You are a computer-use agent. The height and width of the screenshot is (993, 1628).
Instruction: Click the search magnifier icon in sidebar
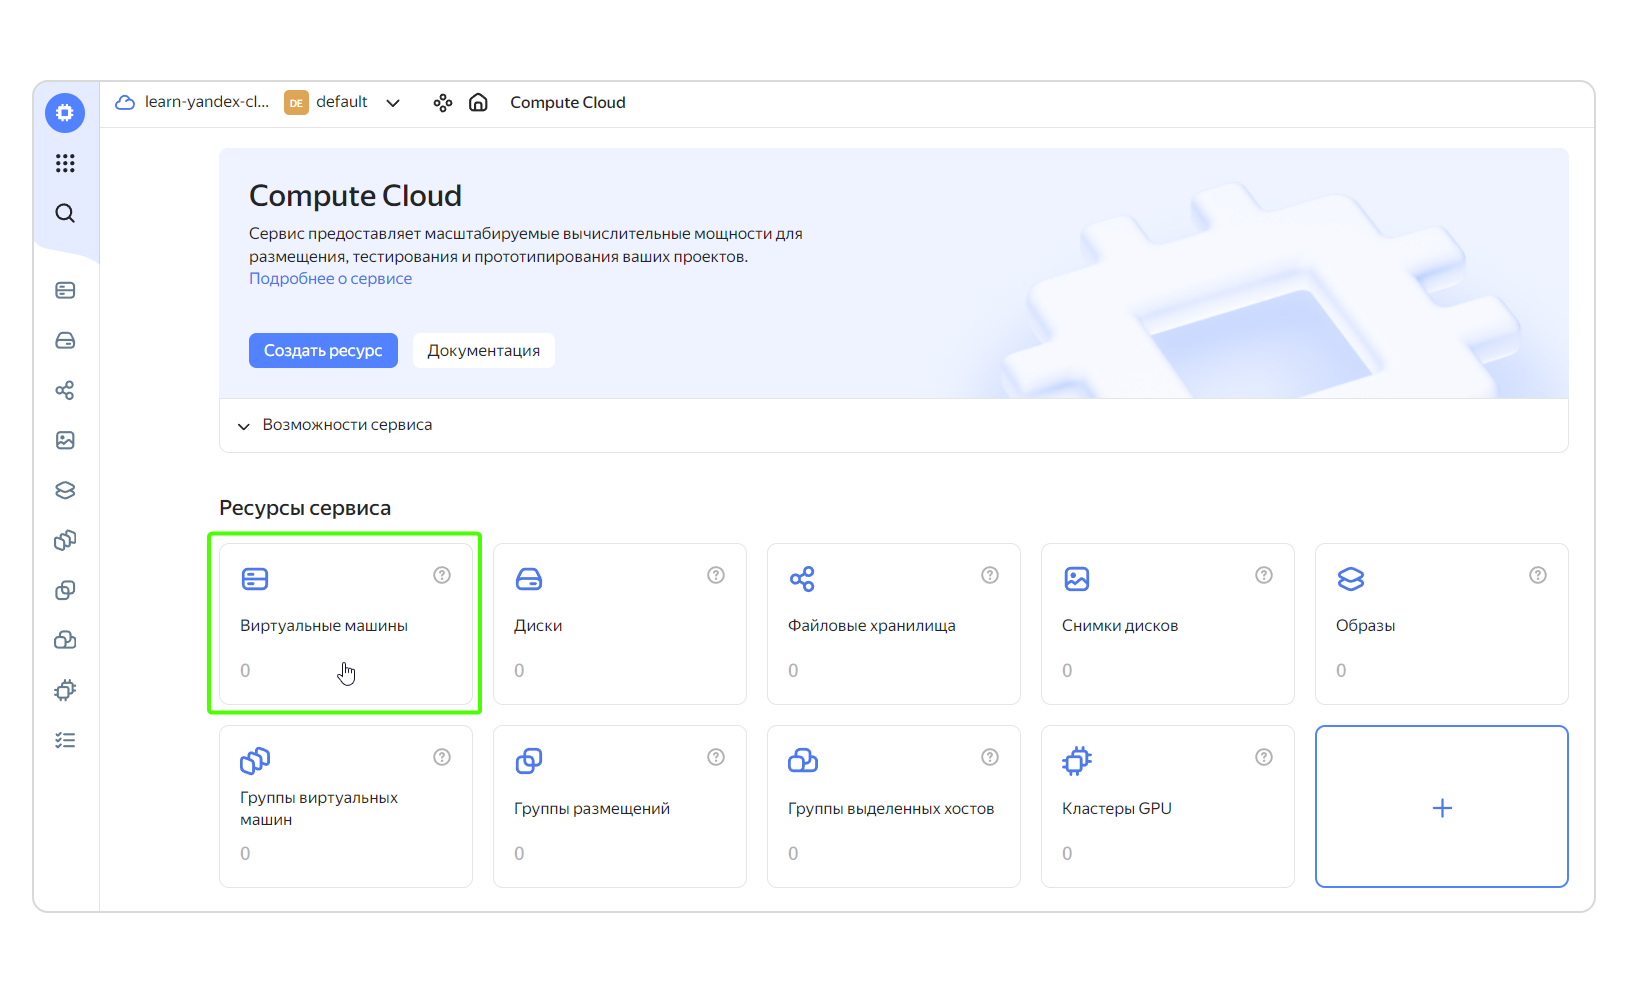(65, 213)
